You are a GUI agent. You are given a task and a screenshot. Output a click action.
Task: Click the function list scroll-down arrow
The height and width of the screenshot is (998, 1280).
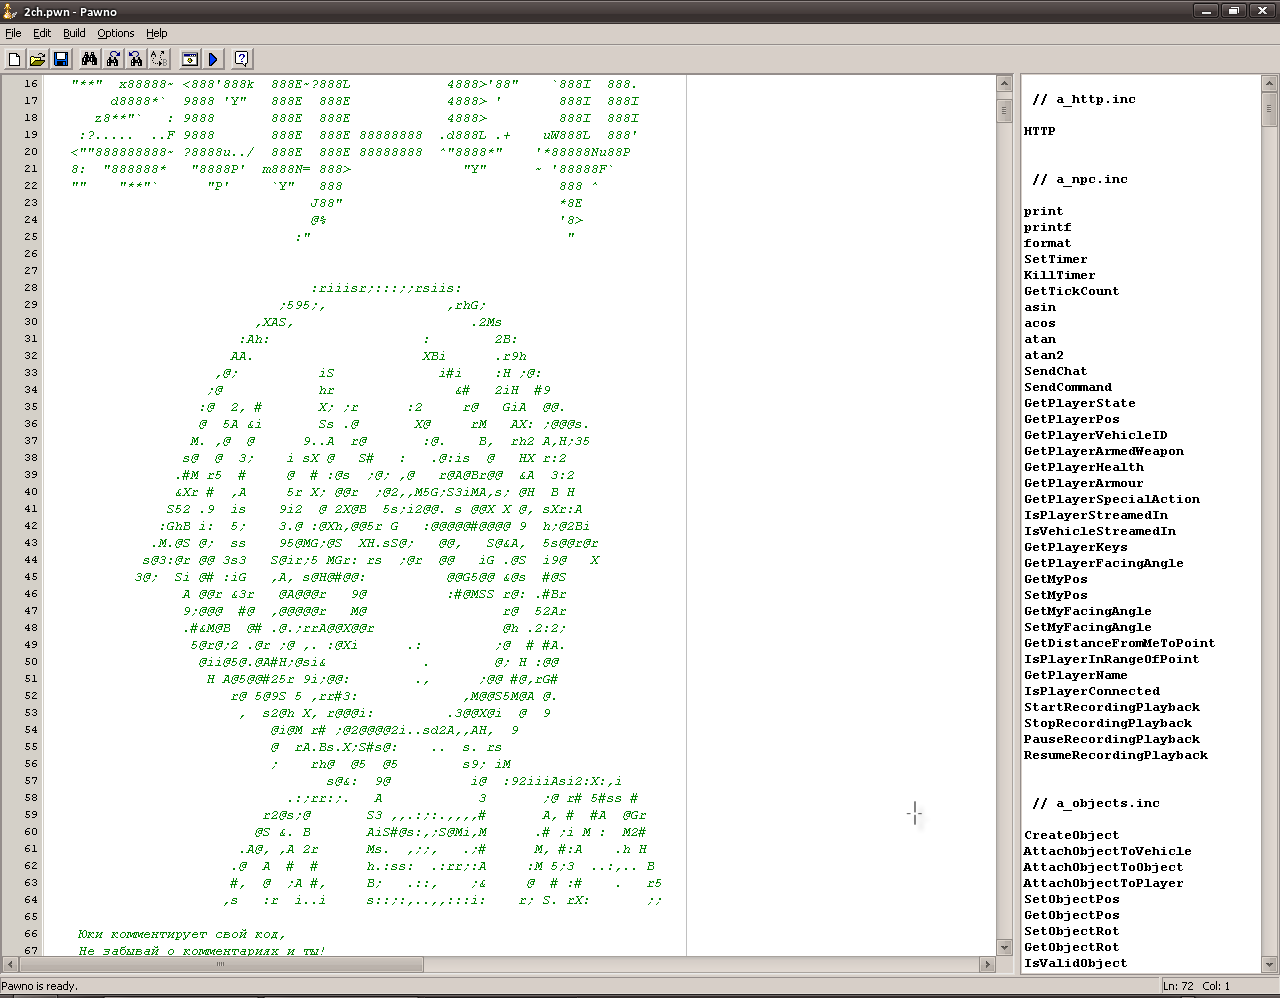tap(1270, 964)
